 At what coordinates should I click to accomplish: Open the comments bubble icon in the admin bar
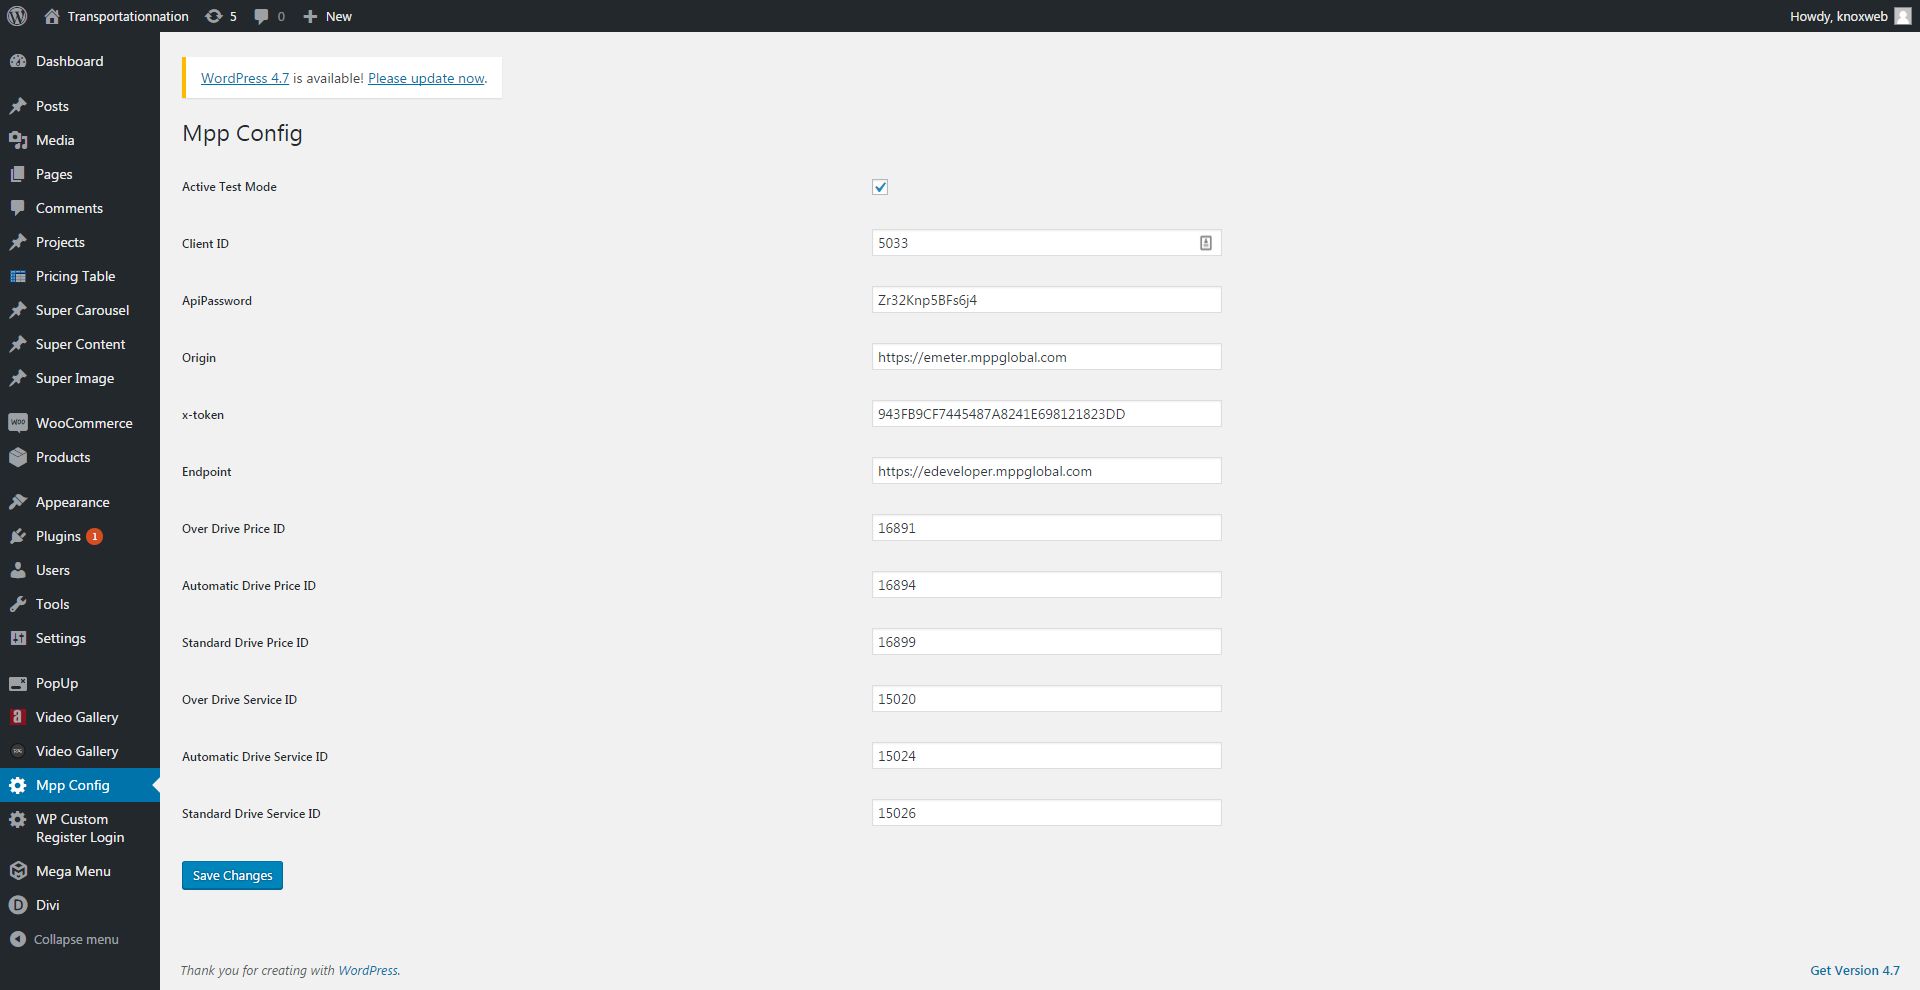tap(261, 16)
